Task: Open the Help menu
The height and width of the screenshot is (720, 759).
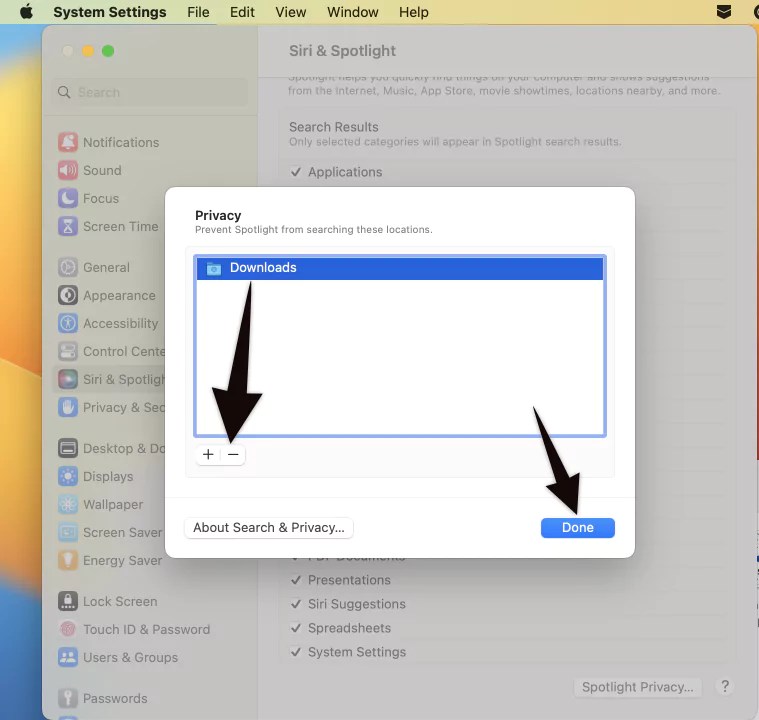Action: [413, 12]
